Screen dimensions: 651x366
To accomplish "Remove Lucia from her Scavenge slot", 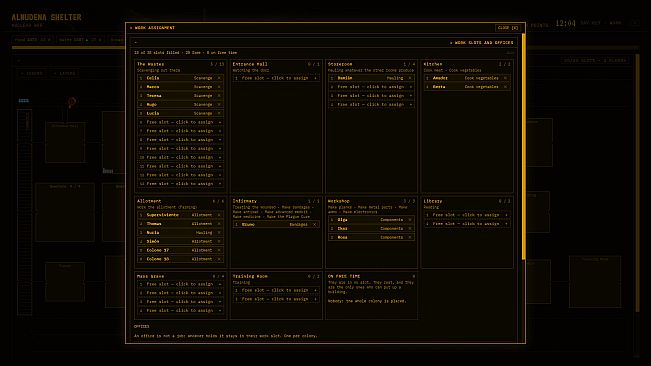I will (x=219, y=113).
